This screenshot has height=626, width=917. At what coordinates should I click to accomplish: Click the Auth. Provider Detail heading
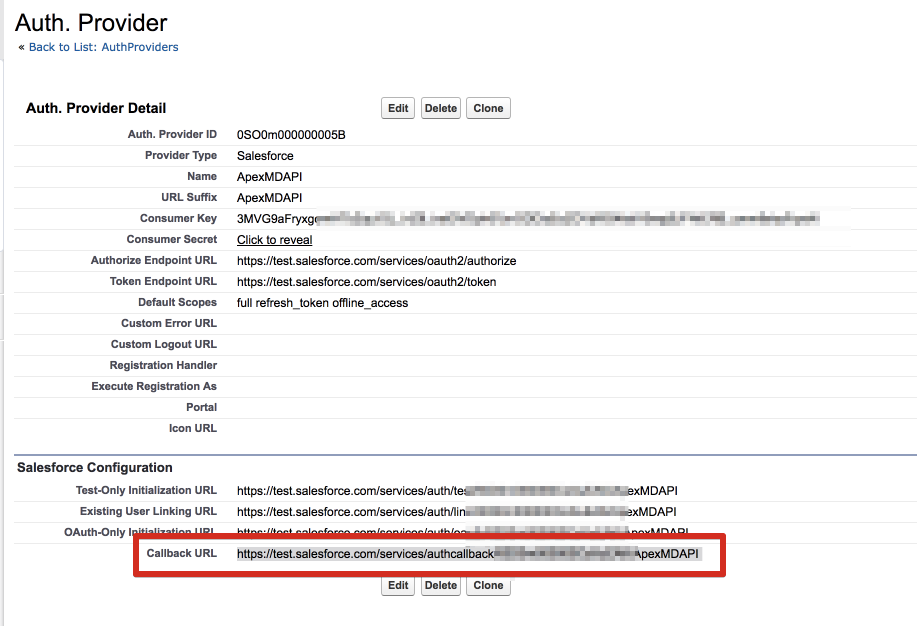pyautogui.click(x=96, y=108)
